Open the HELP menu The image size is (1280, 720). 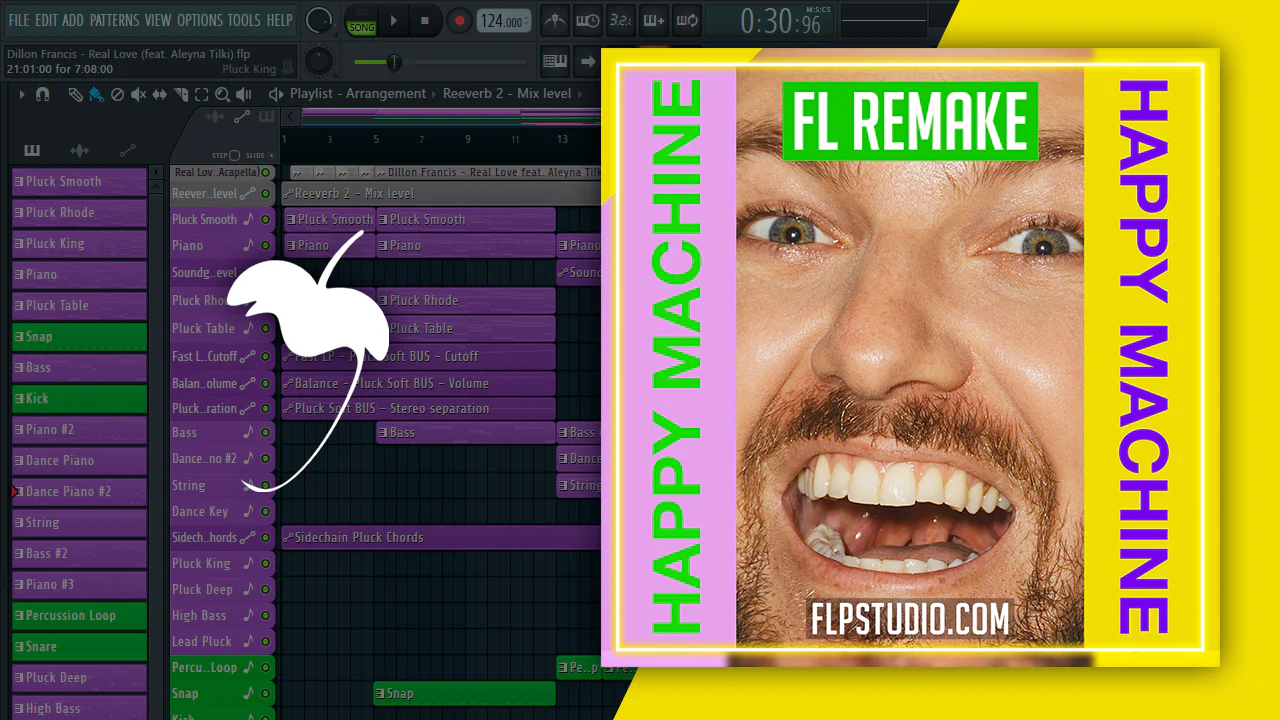(x=279, y=20)
